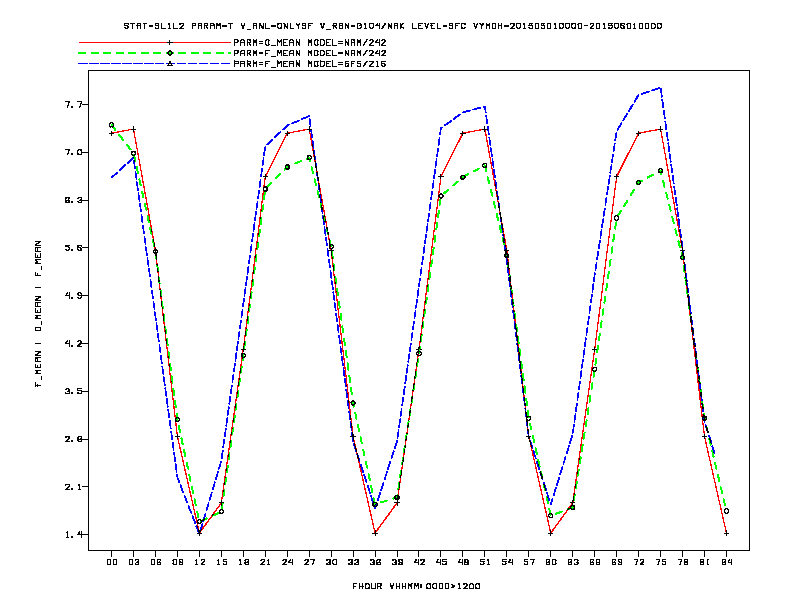Click the green circle data point at hour 84
This screenshot has height=612, width=792.
pos(726,511)
